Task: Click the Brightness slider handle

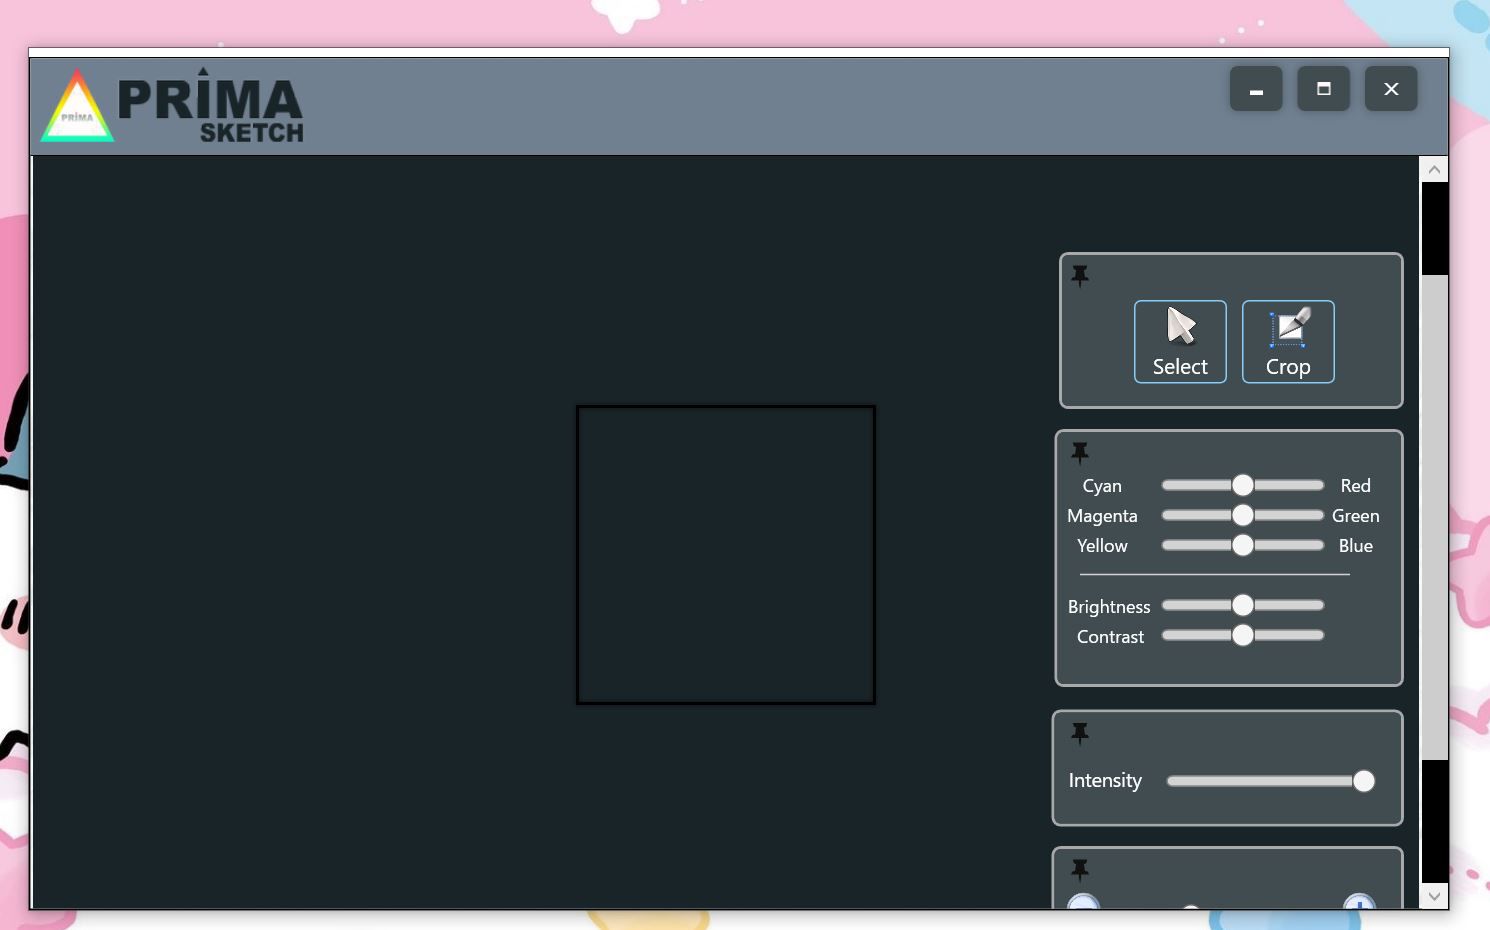Action: tap(1242, 605)
